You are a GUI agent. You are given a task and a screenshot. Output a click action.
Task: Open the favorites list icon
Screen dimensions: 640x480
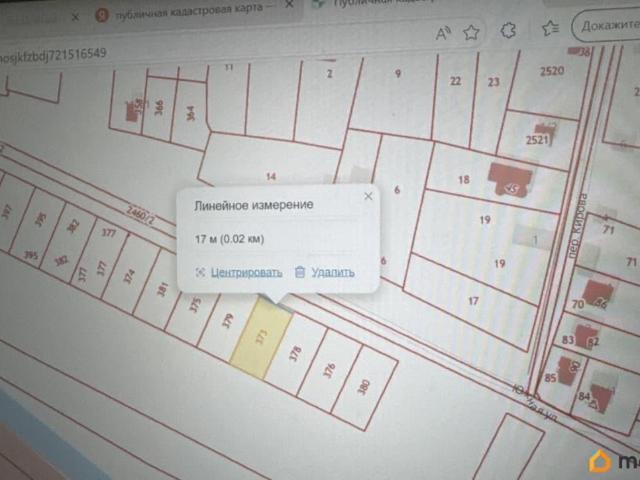point(551,28)
